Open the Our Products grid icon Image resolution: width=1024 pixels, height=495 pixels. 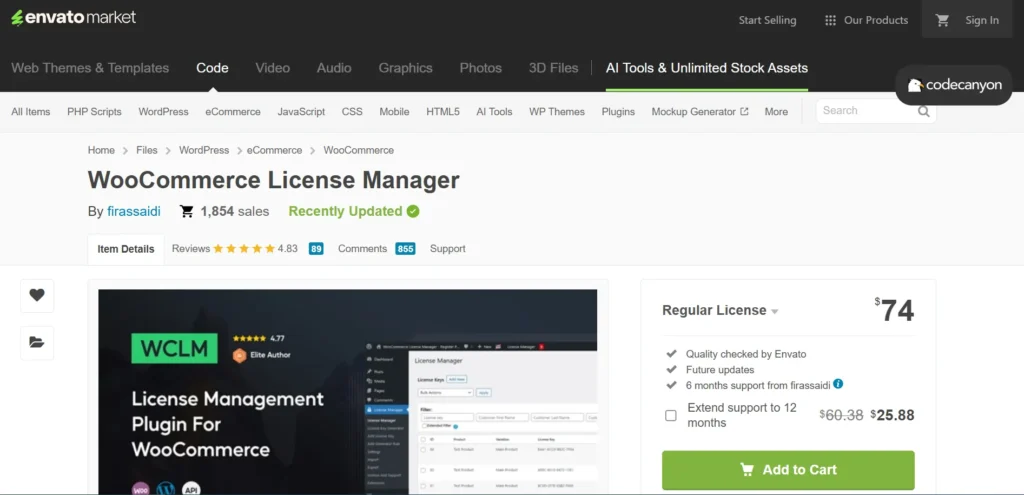coord(830,20)
